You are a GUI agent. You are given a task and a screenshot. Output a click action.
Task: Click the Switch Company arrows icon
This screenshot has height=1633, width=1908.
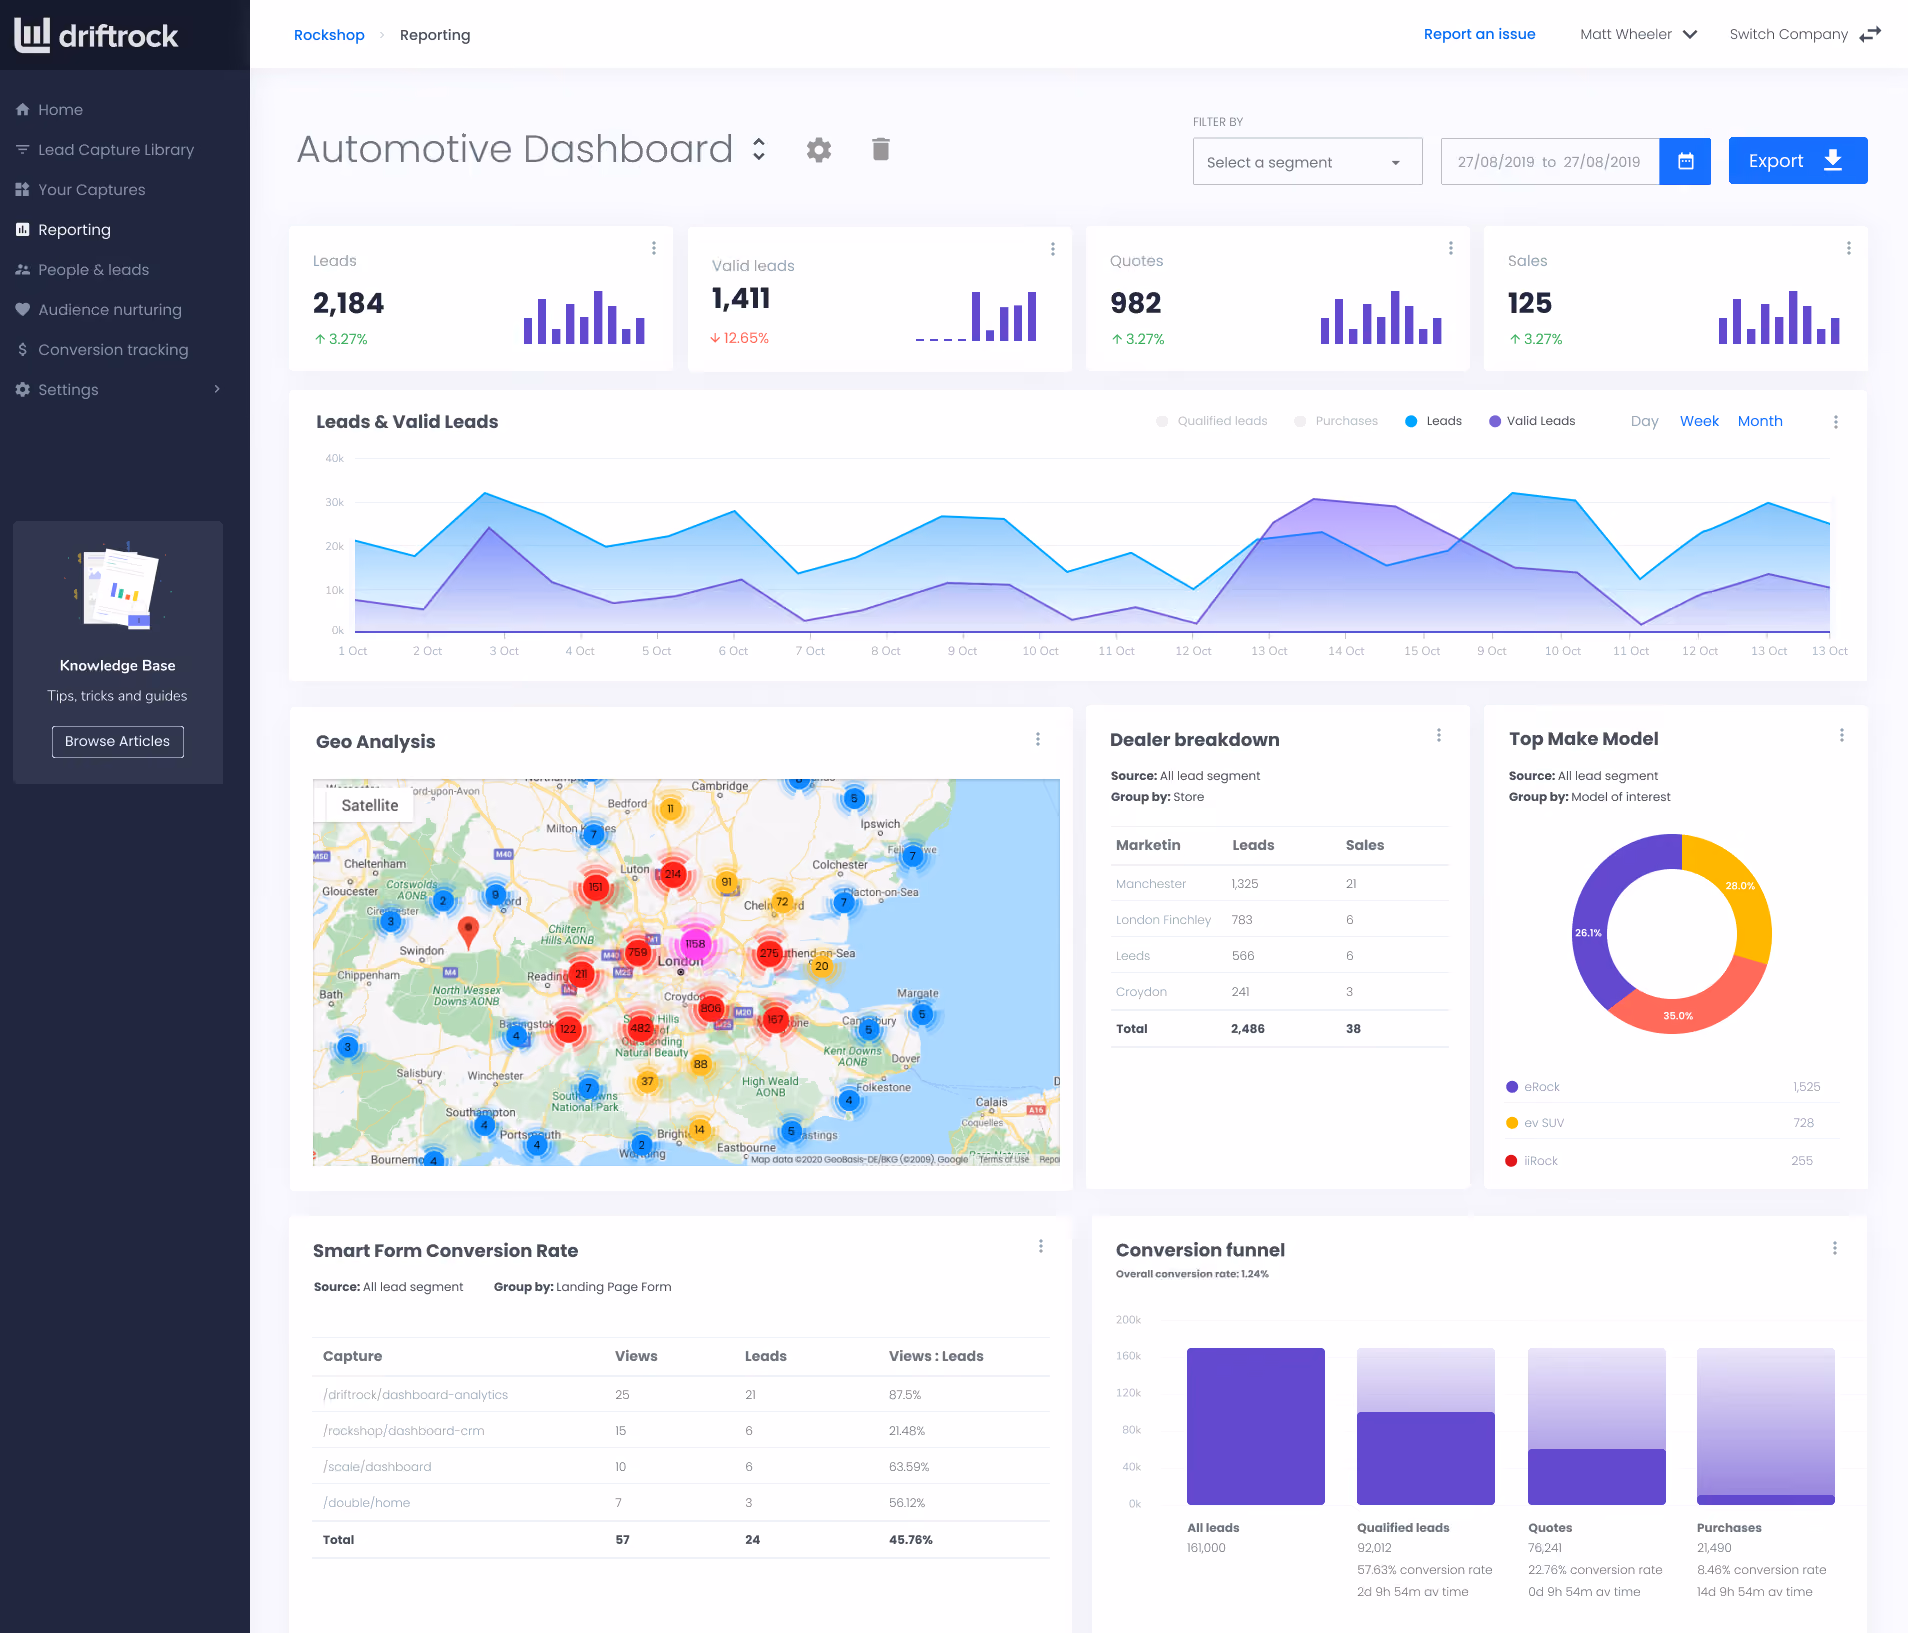[1870, 35]
